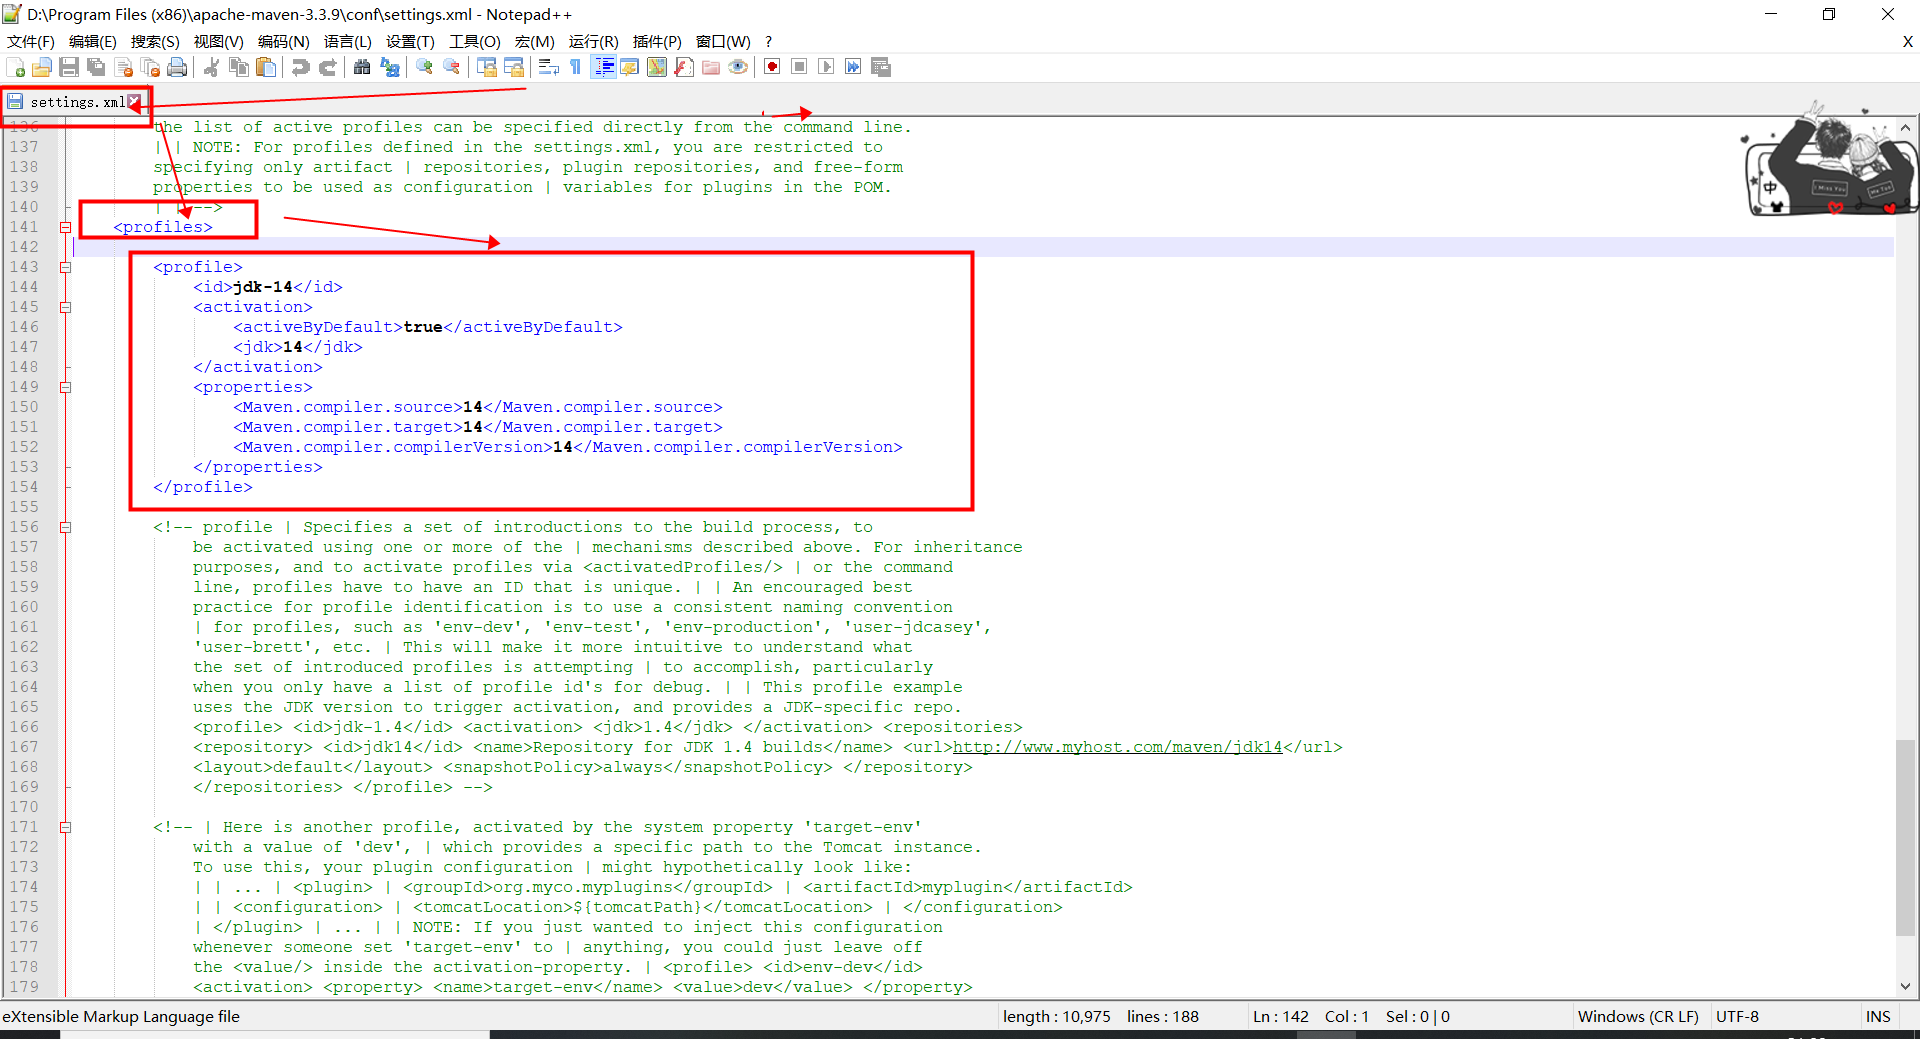Paste using the clipboard toolbar icon
Screen dimensions: 1920x1039
click(266, 67)
